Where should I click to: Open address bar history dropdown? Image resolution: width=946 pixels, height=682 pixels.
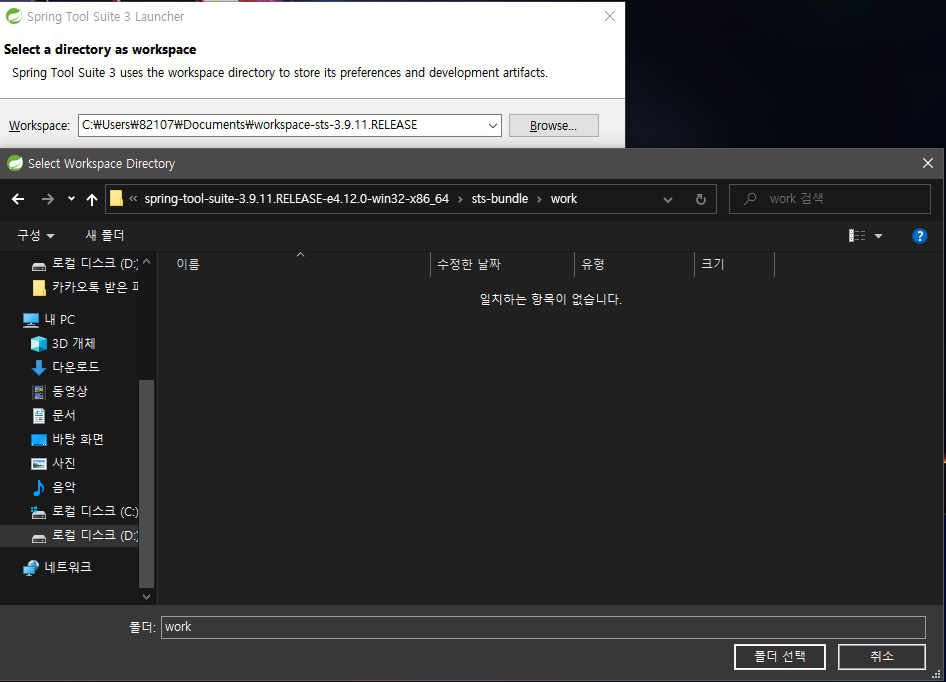(667, 199)
